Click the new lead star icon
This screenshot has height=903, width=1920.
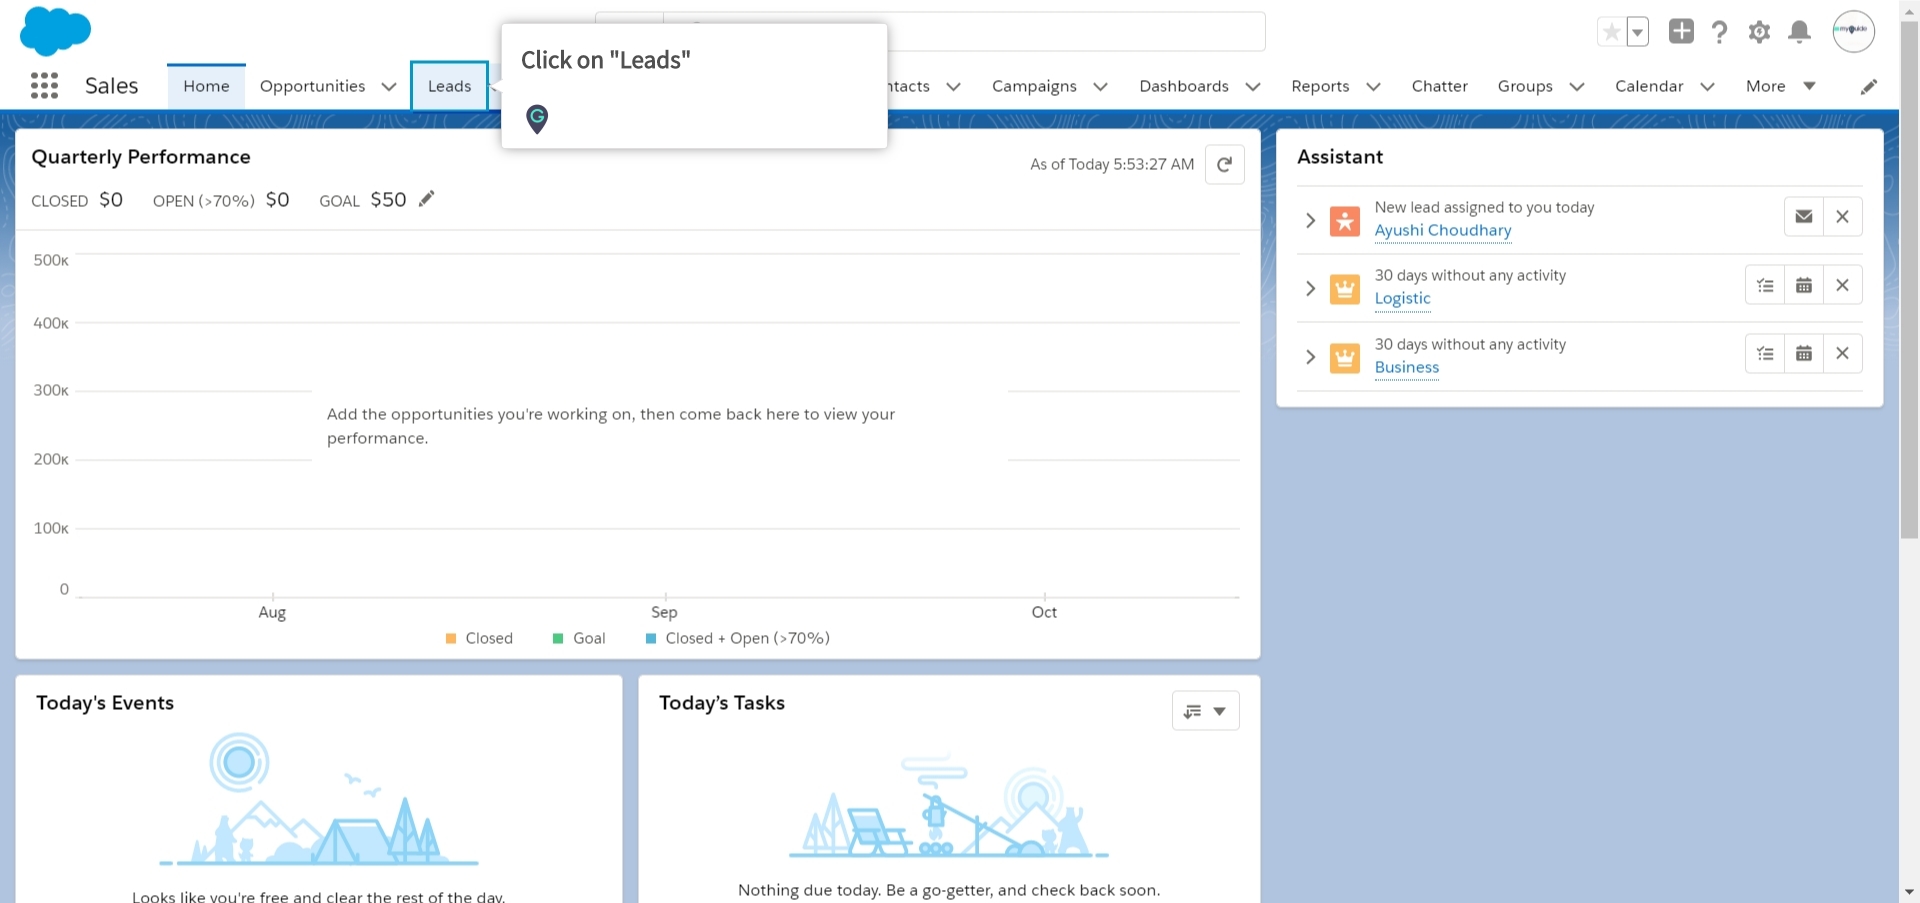(1344, 221)
